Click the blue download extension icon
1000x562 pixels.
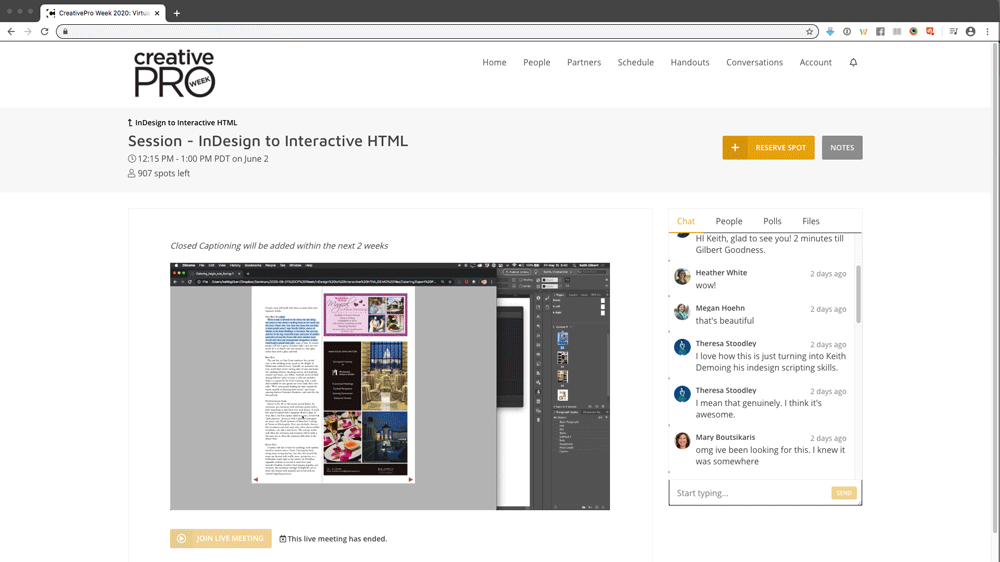(830, 31)
